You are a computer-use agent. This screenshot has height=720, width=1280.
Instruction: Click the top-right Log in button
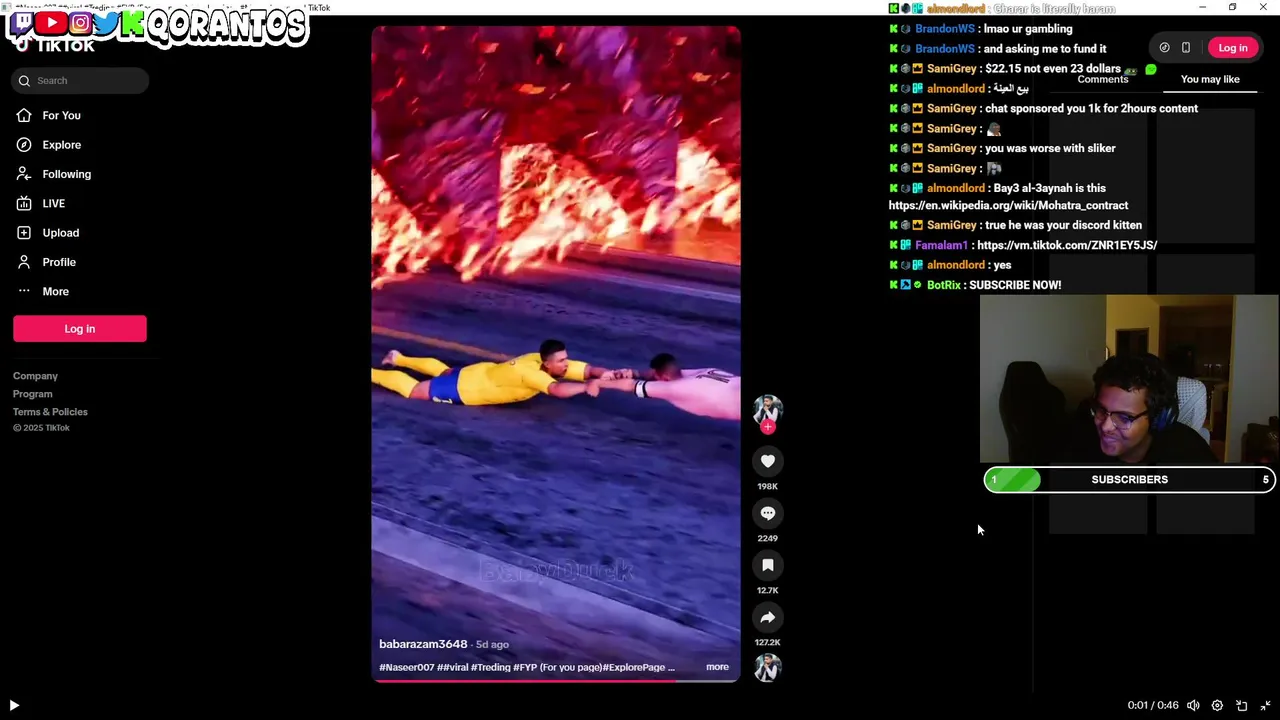pyautogui.click(x=1232, y=48)
